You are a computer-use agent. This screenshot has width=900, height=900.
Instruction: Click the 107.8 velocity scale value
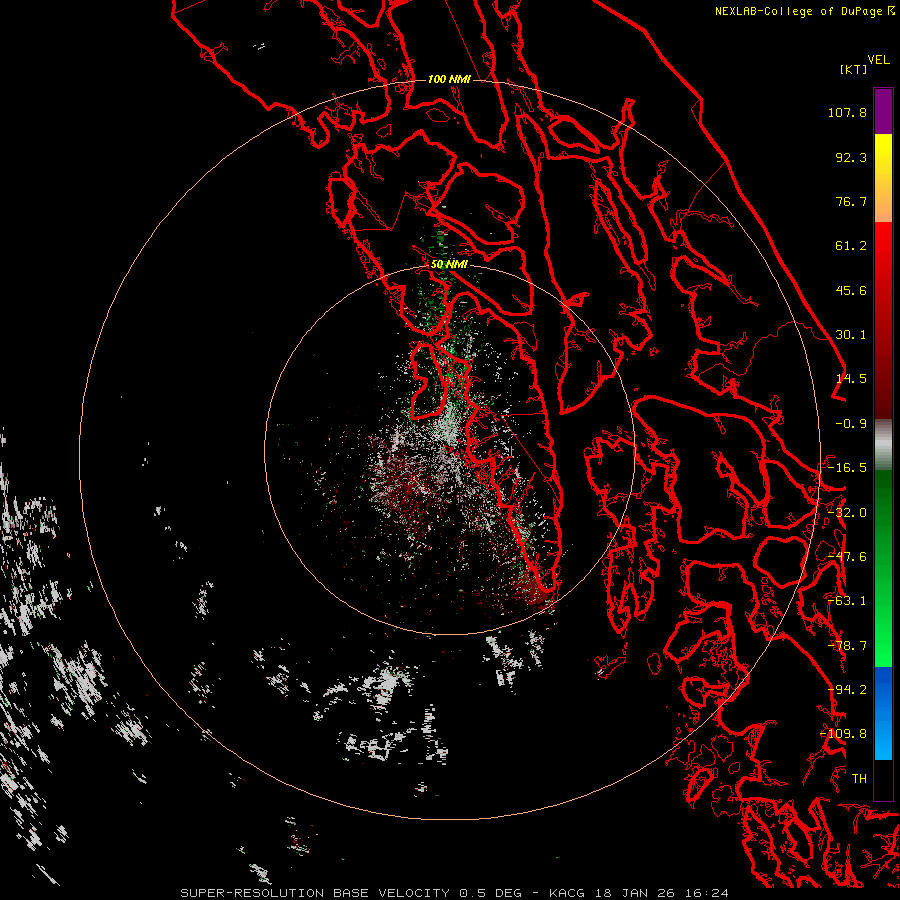[847, 112]
